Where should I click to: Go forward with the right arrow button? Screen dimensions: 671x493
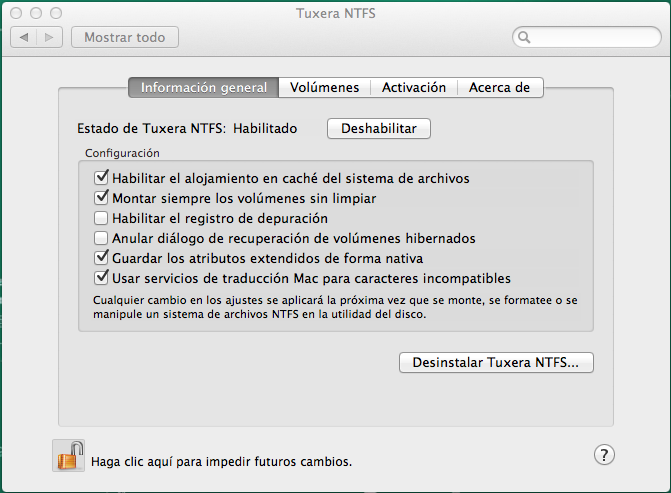pos(50,37)
